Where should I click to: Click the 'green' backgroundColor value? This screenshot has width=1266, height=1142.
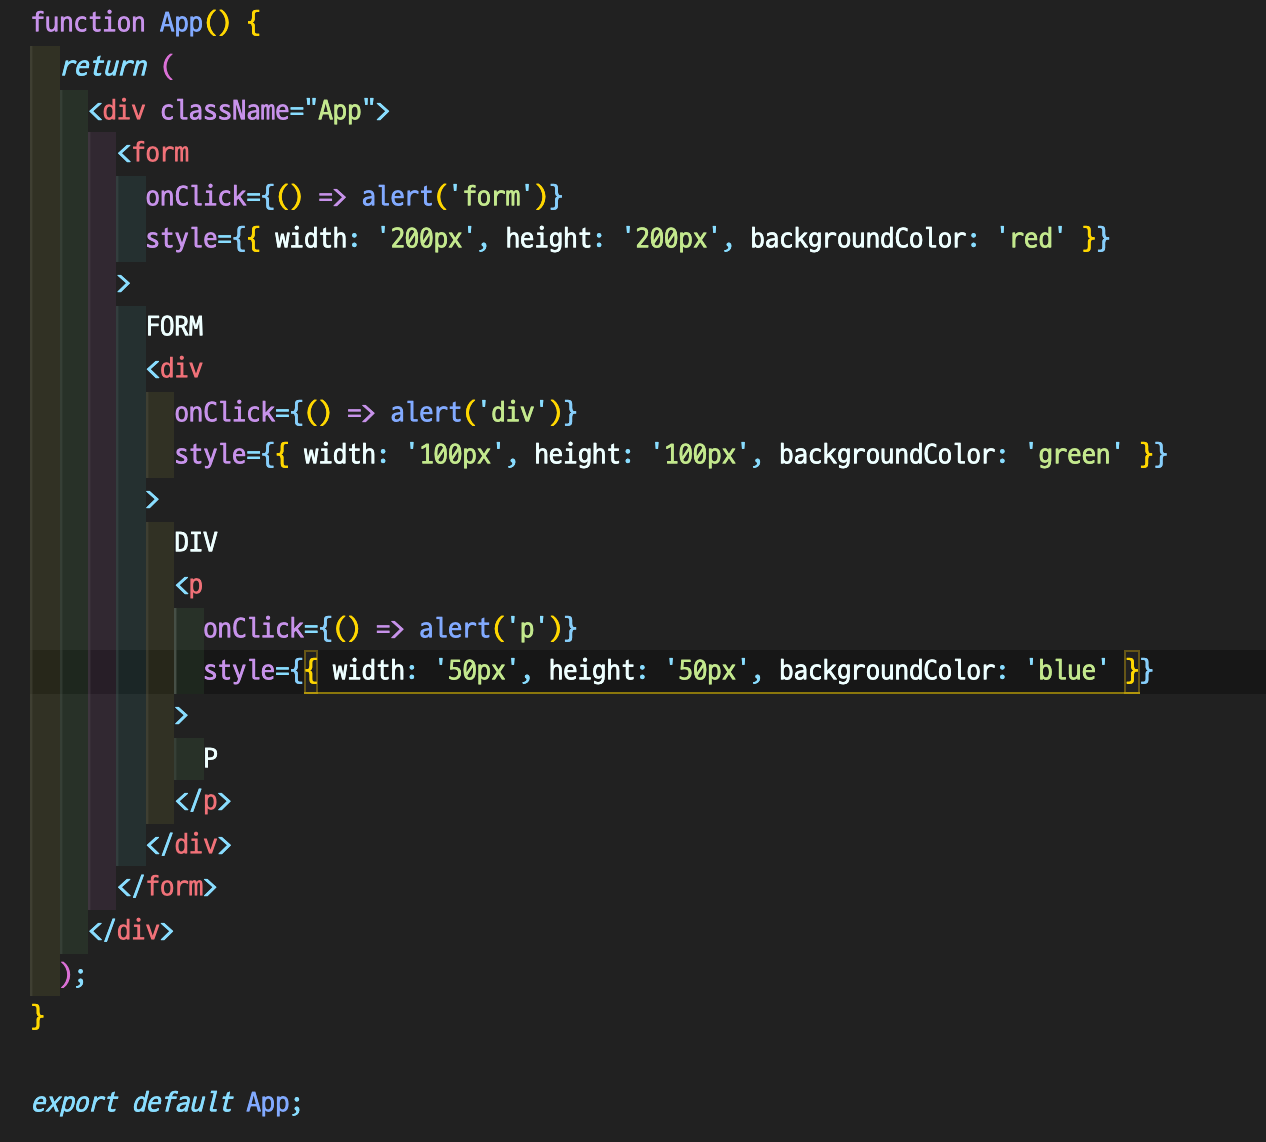pyautogui.click(x=1074, y=455)
